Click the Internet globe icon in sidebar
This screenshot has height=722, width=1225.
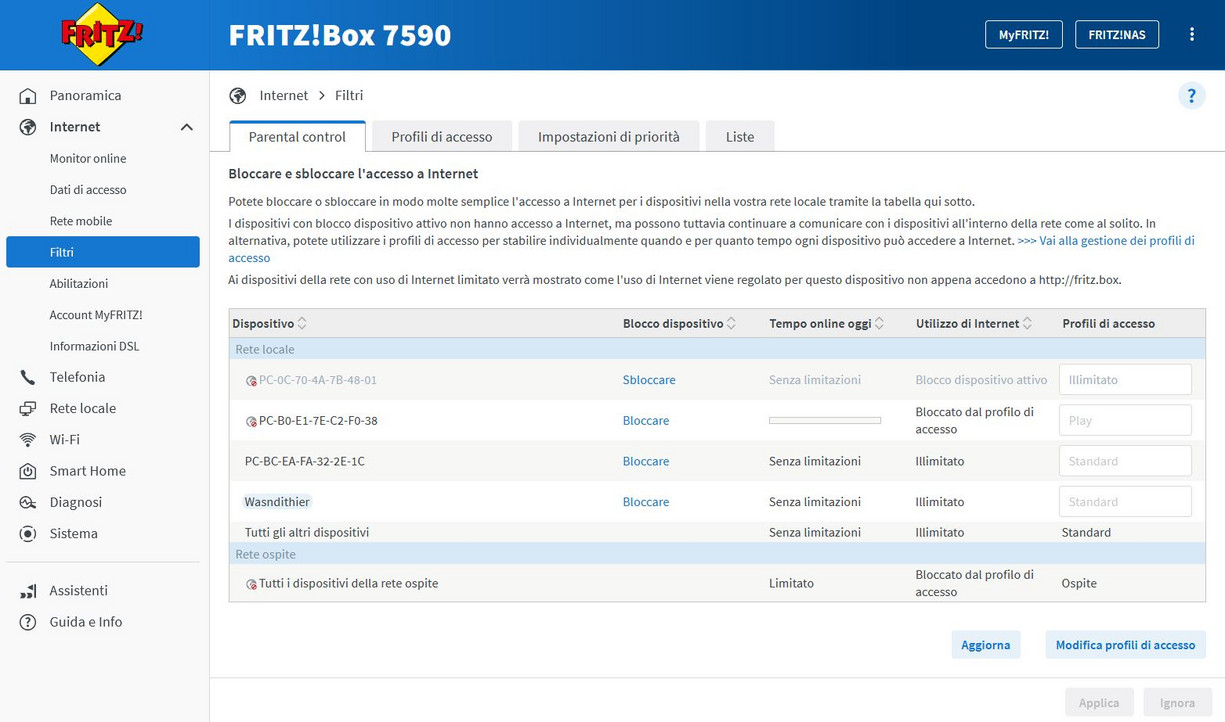[x=28, y=127]
